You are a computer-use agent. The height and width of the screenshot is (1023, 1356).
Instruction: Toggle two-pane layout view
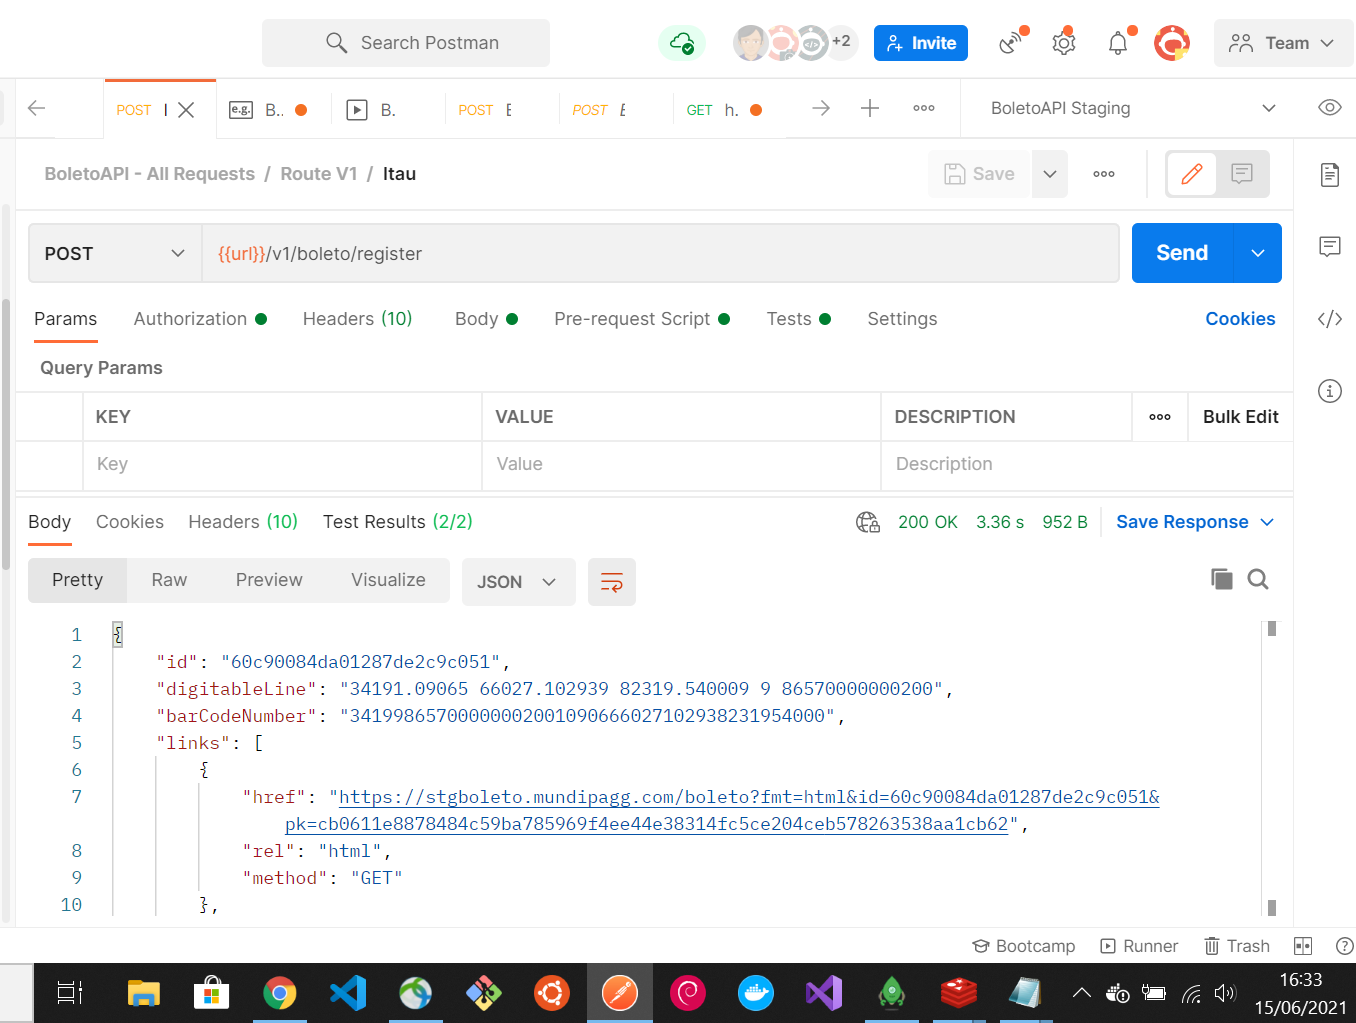click(1303, 946)
